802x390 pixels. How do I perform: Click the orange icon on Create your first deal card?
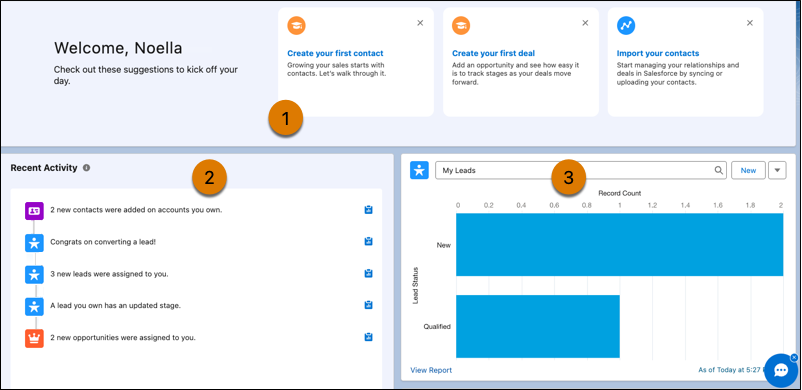[x=461, y=26]
